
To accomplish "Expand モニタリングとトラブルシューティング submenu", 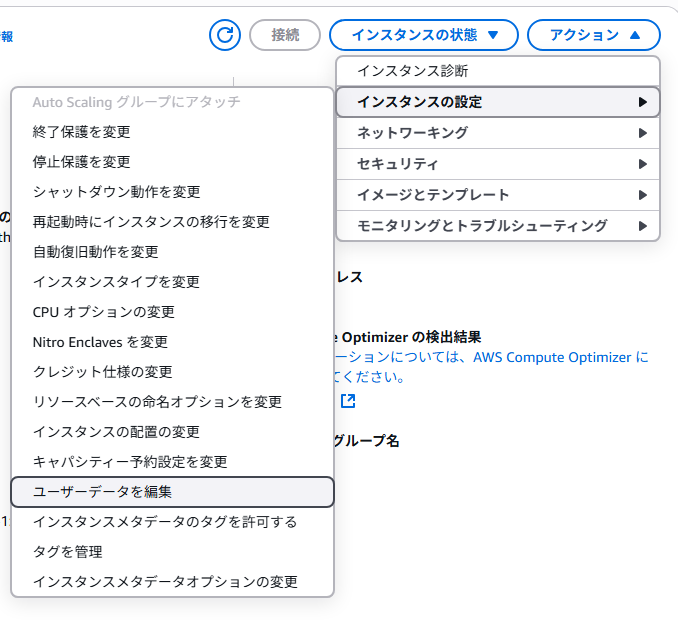I will point(498,226).
